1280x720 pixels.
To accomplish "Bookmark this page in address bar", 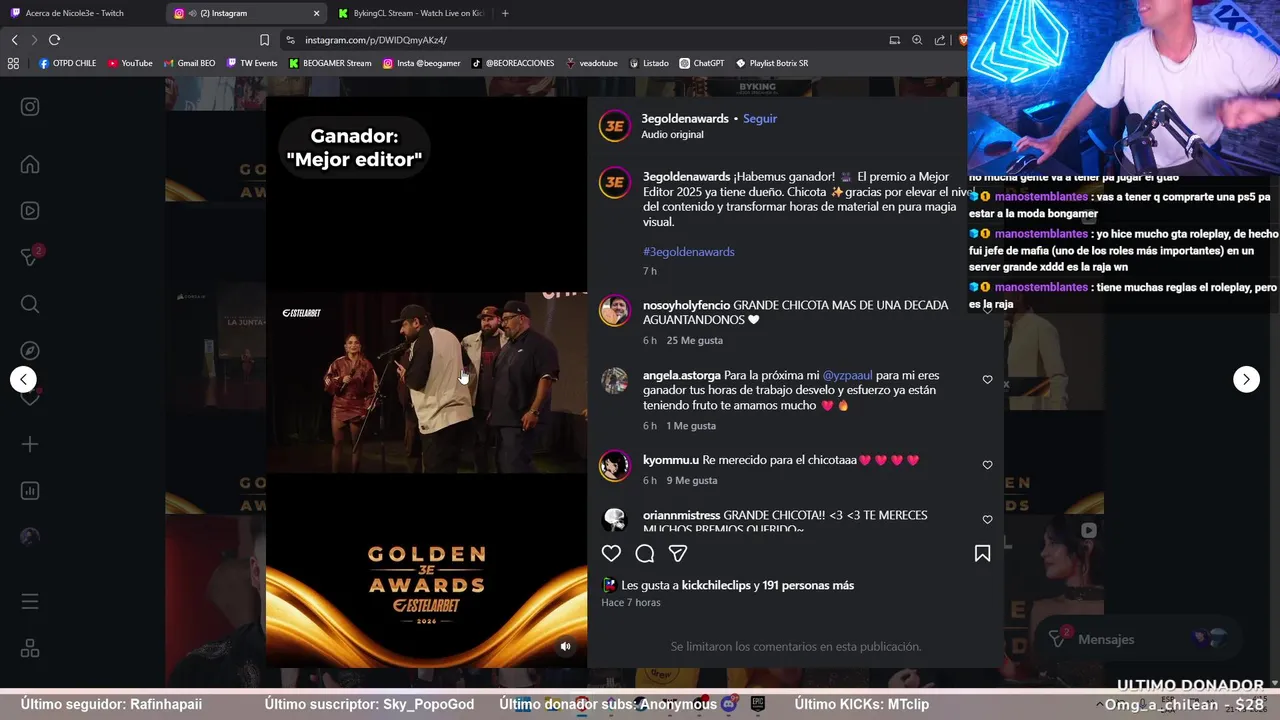I will tap(264, 40).
